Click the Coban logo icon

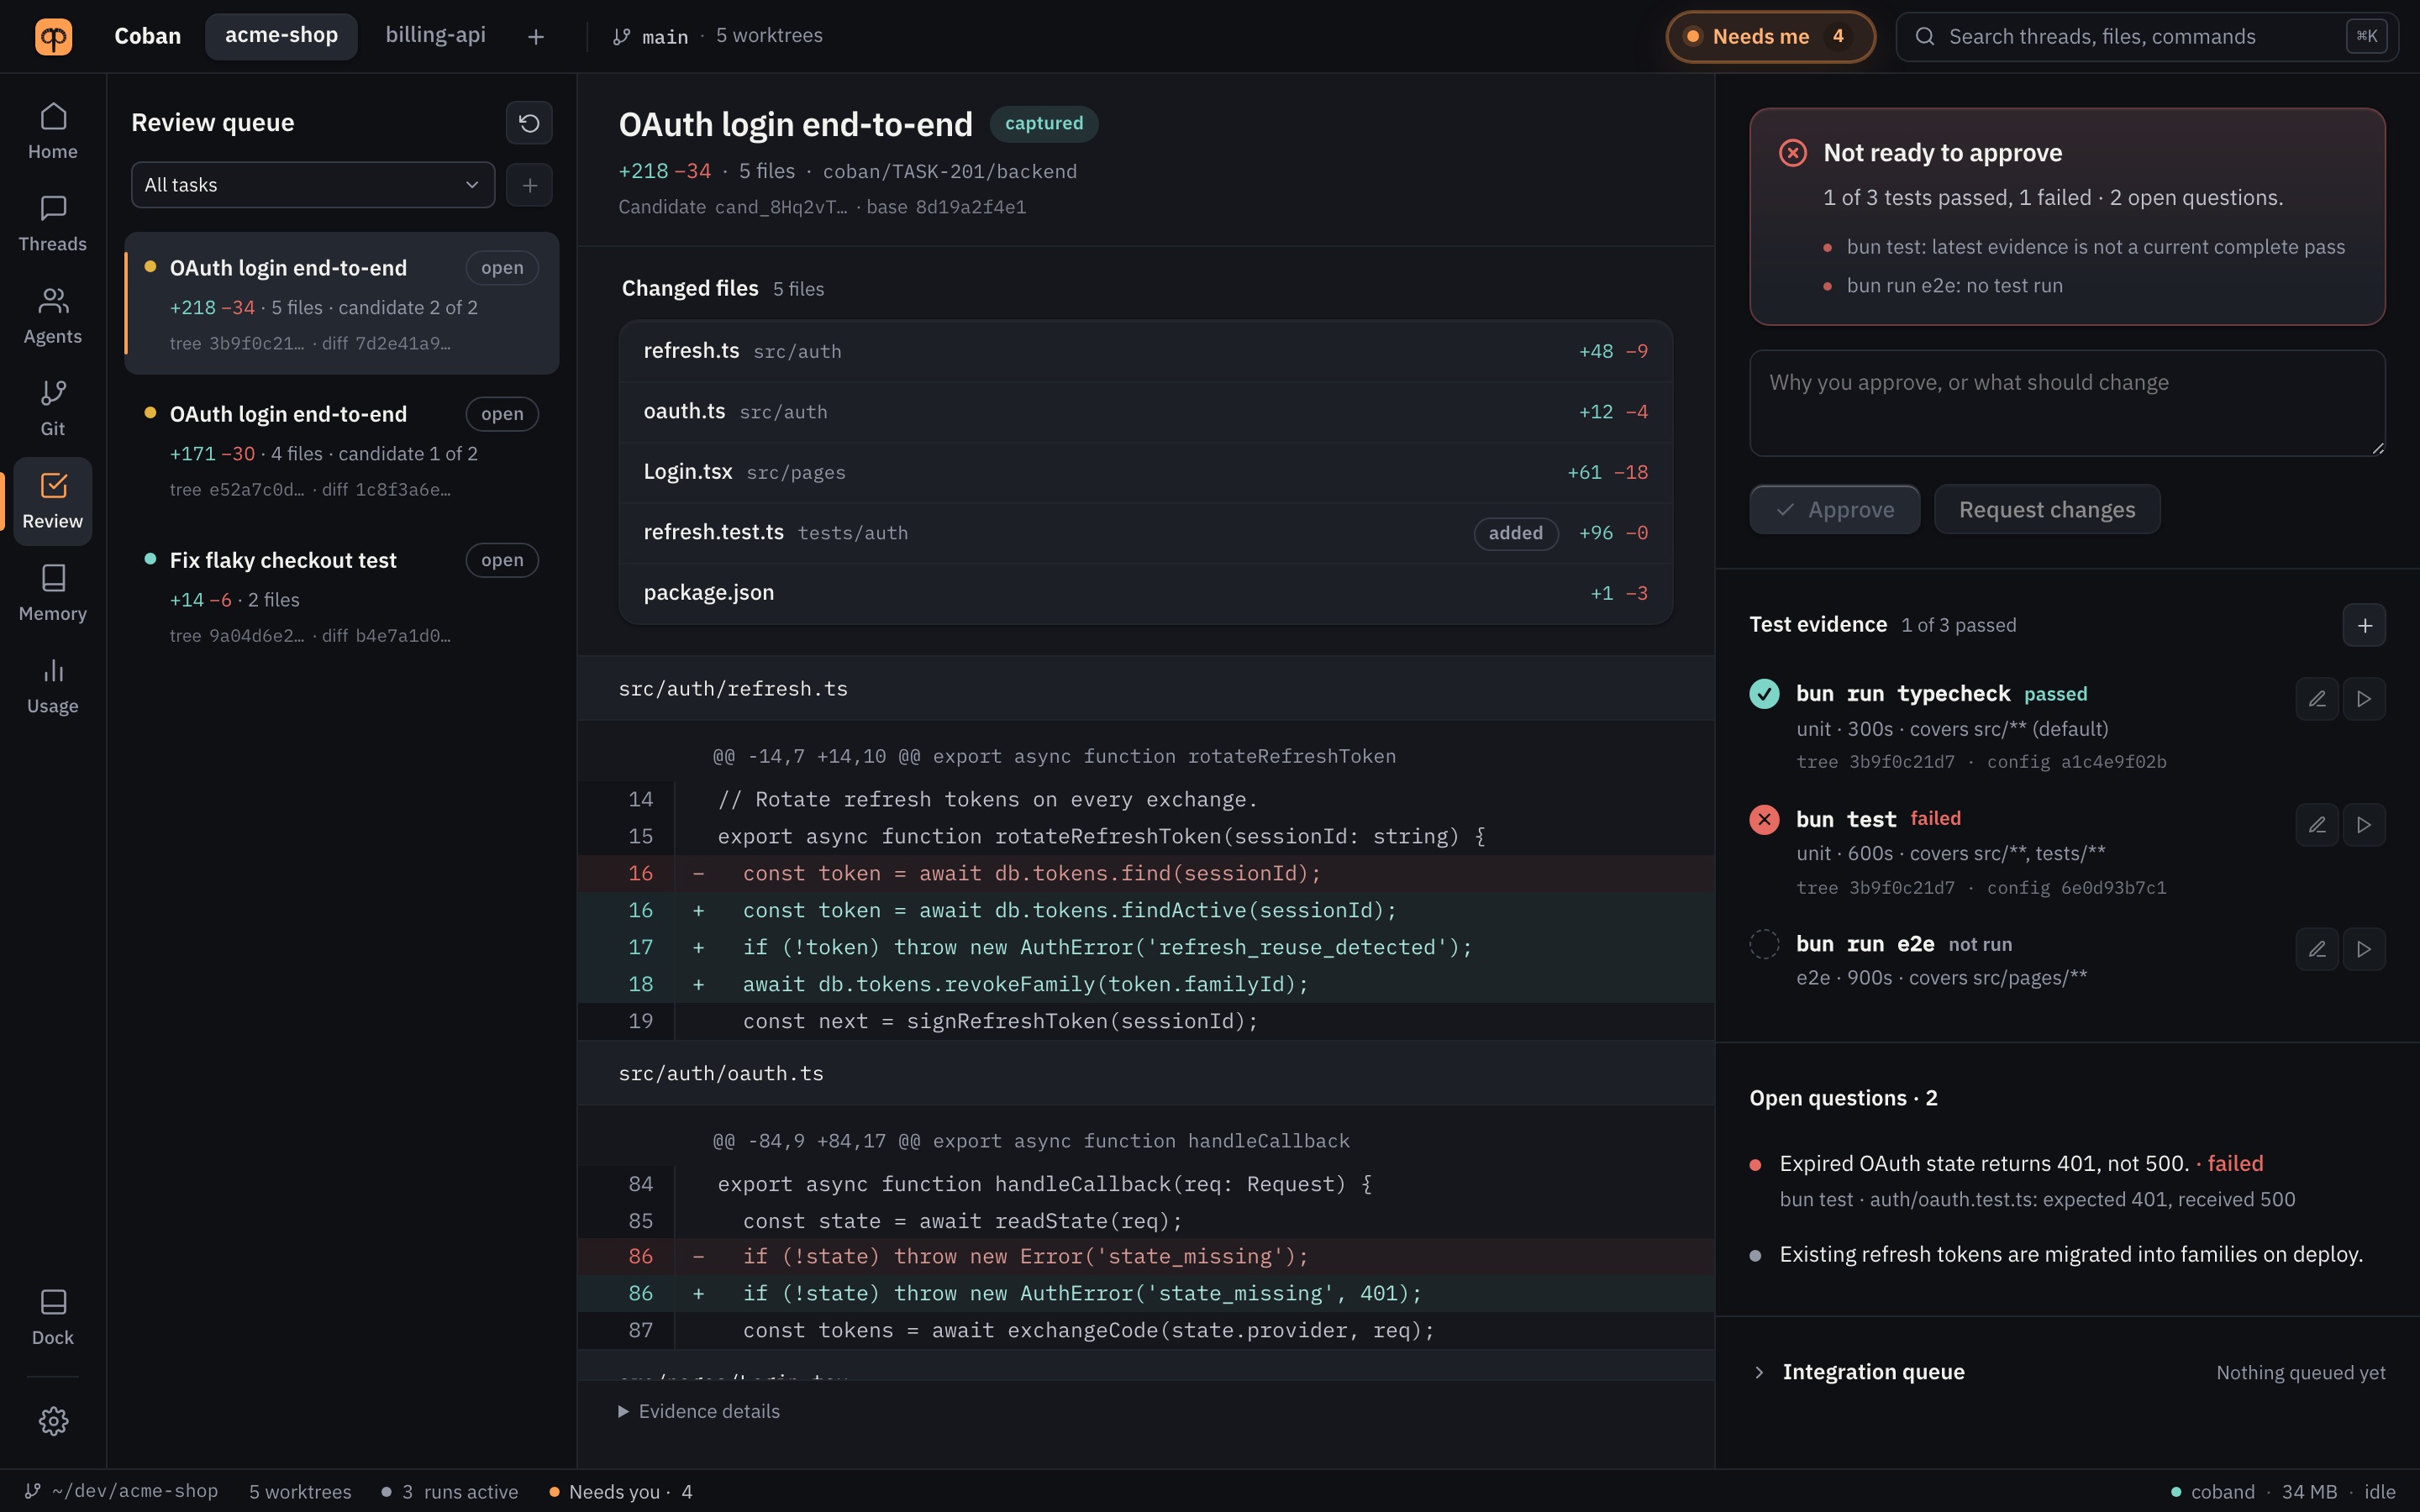tap(54, 36)
